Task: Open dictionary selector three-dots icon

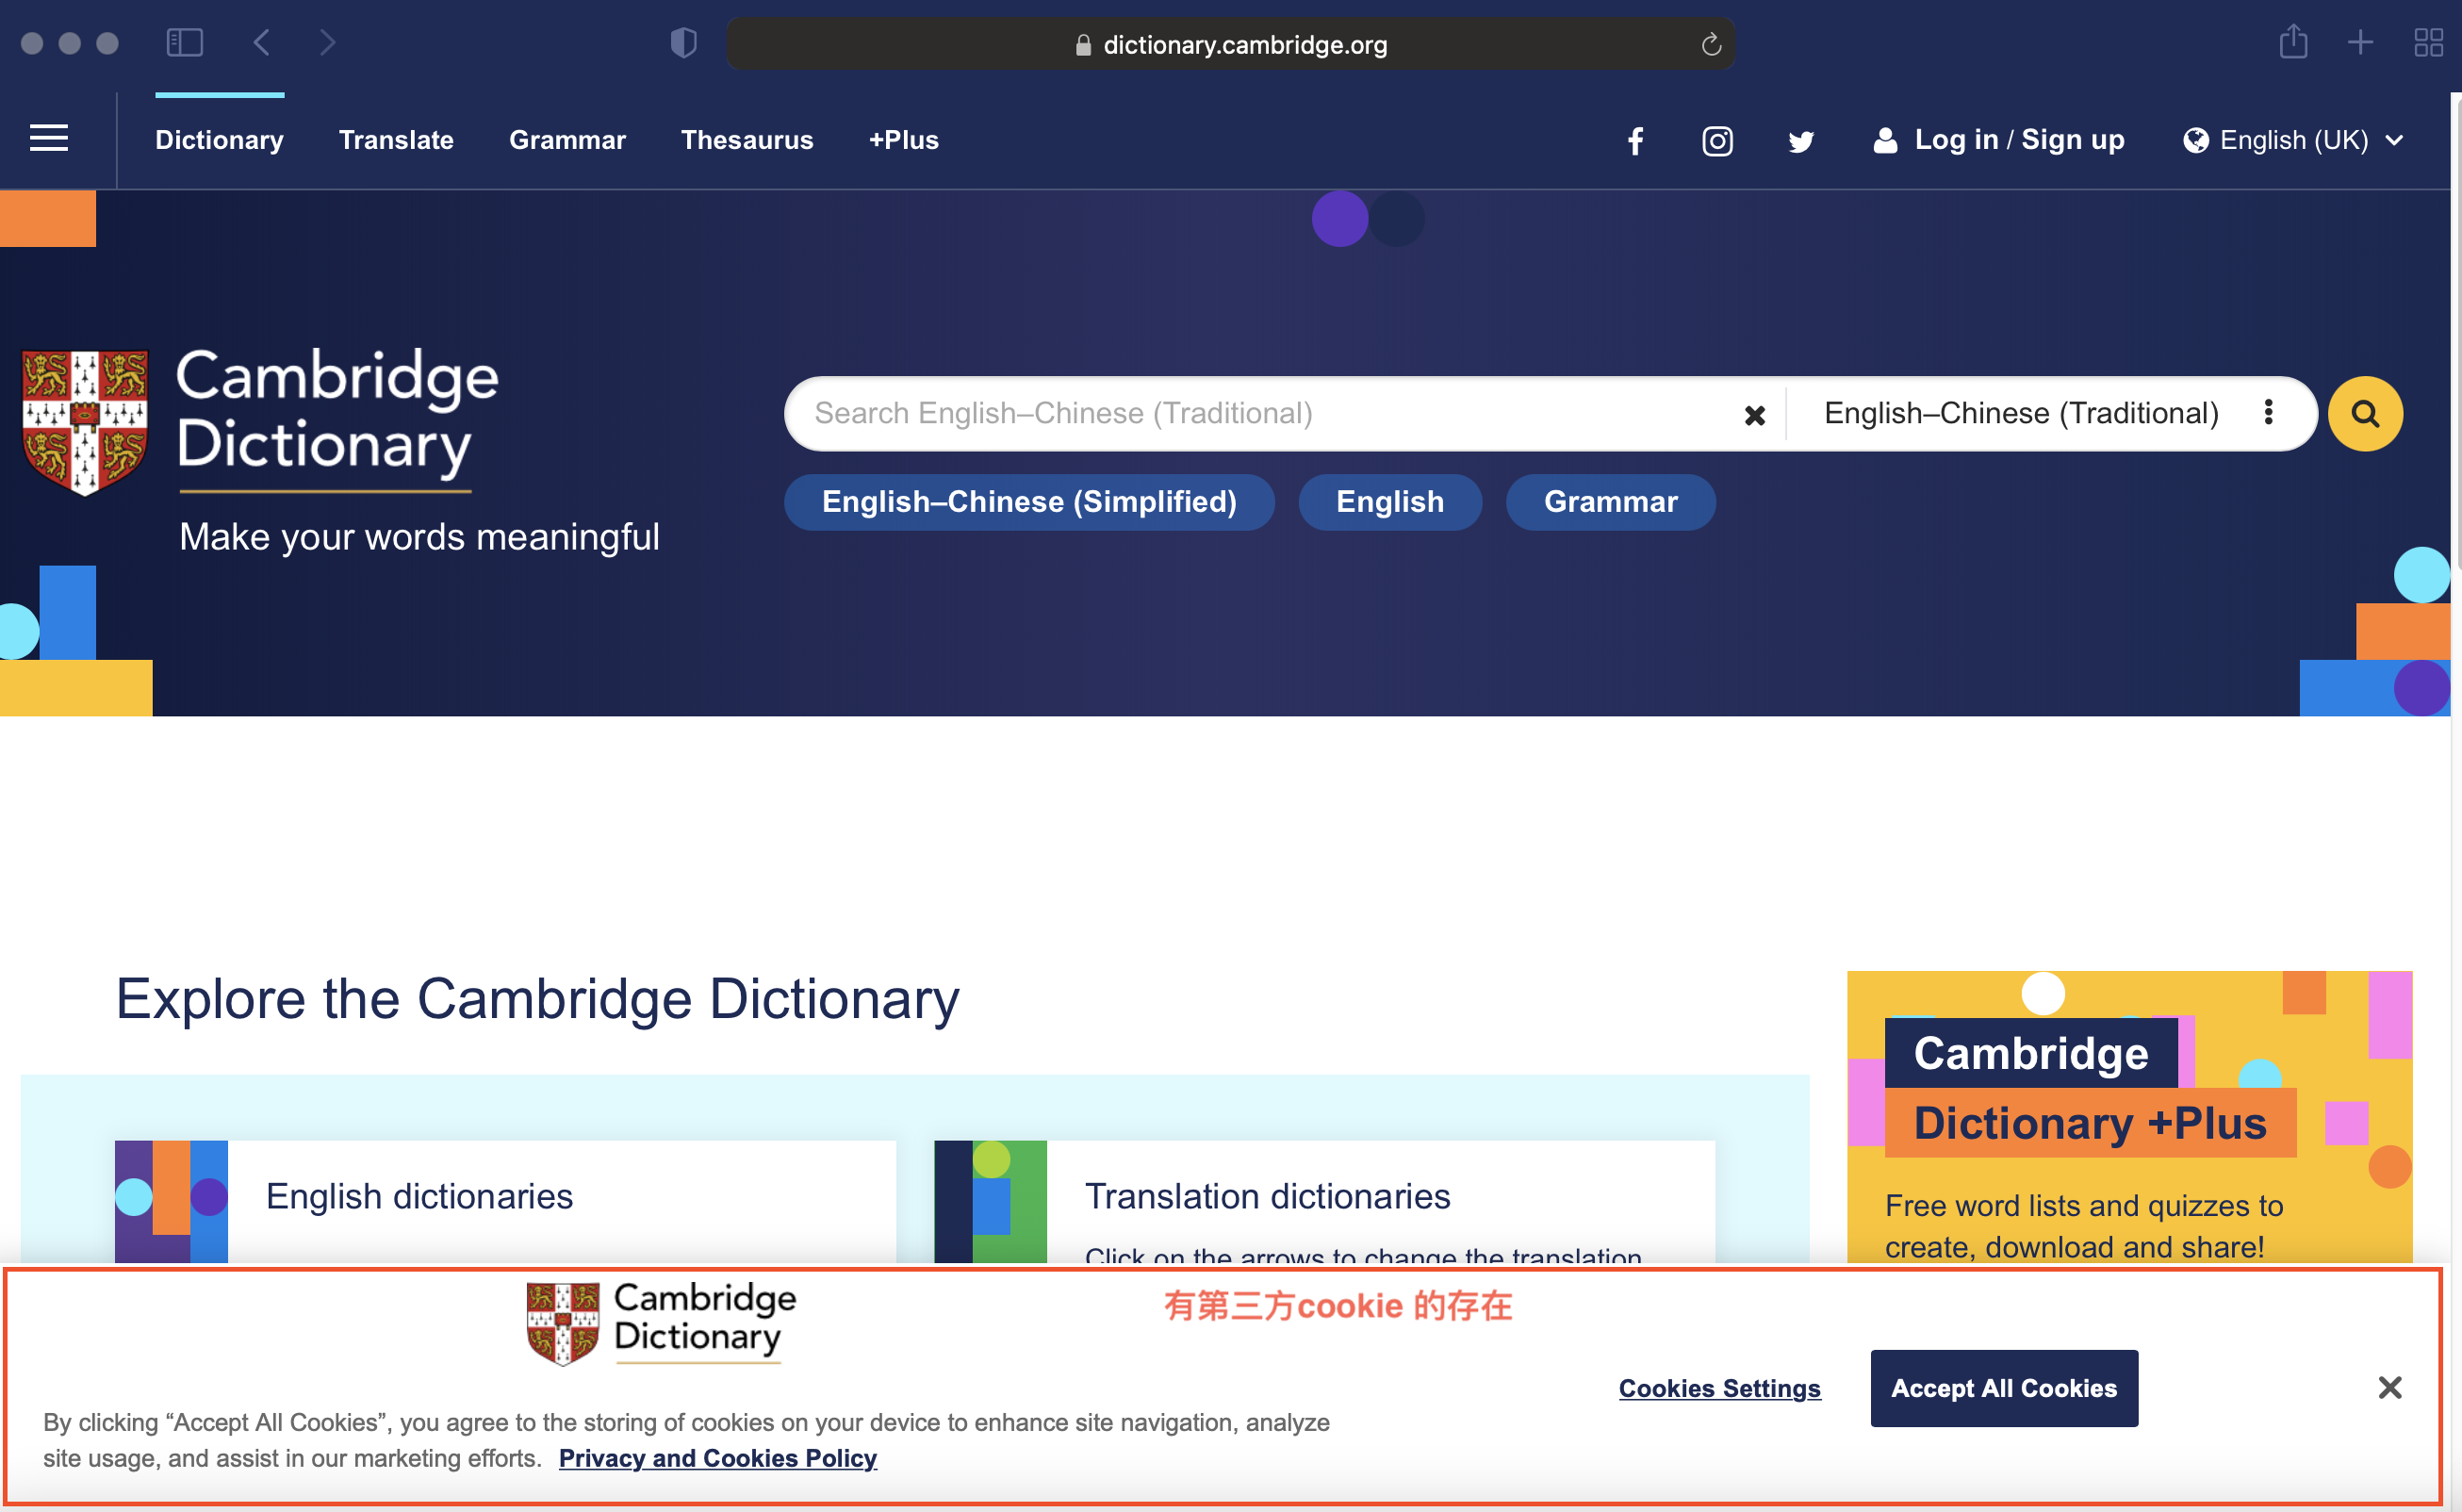Action: [x=2268, y=412]
